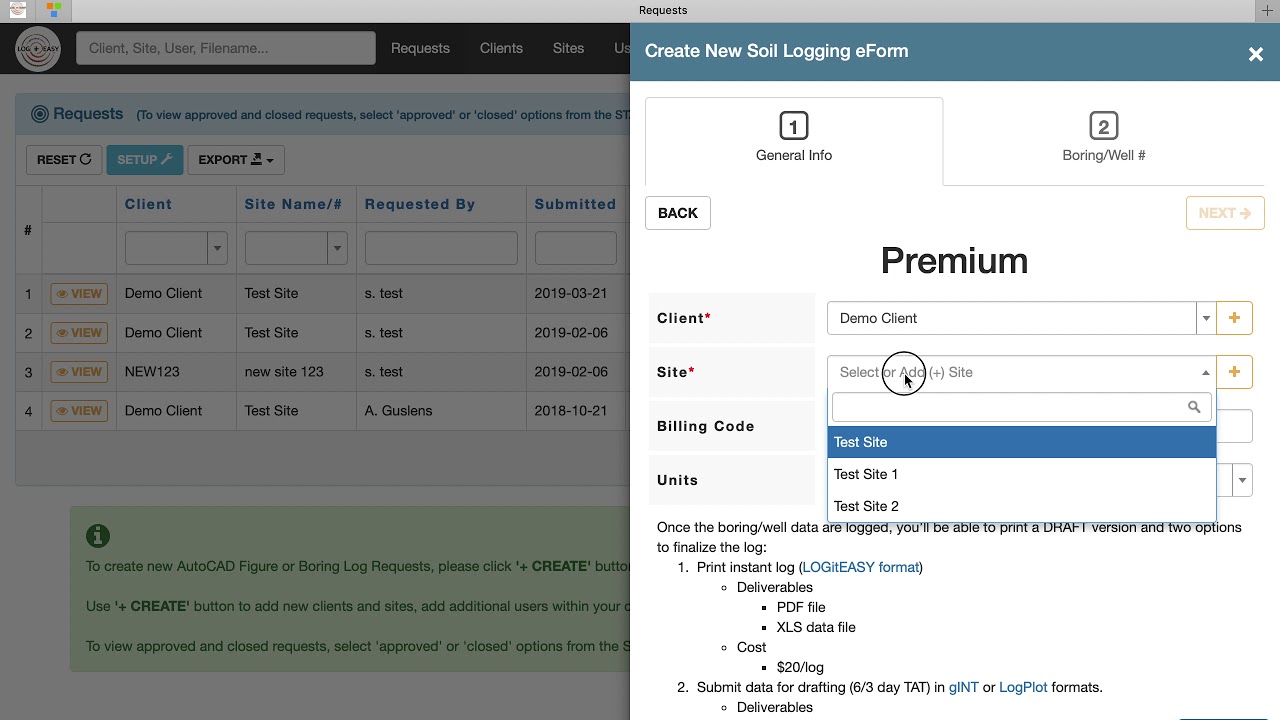
Task: Open the gINT link
Action: pos(964,687)
